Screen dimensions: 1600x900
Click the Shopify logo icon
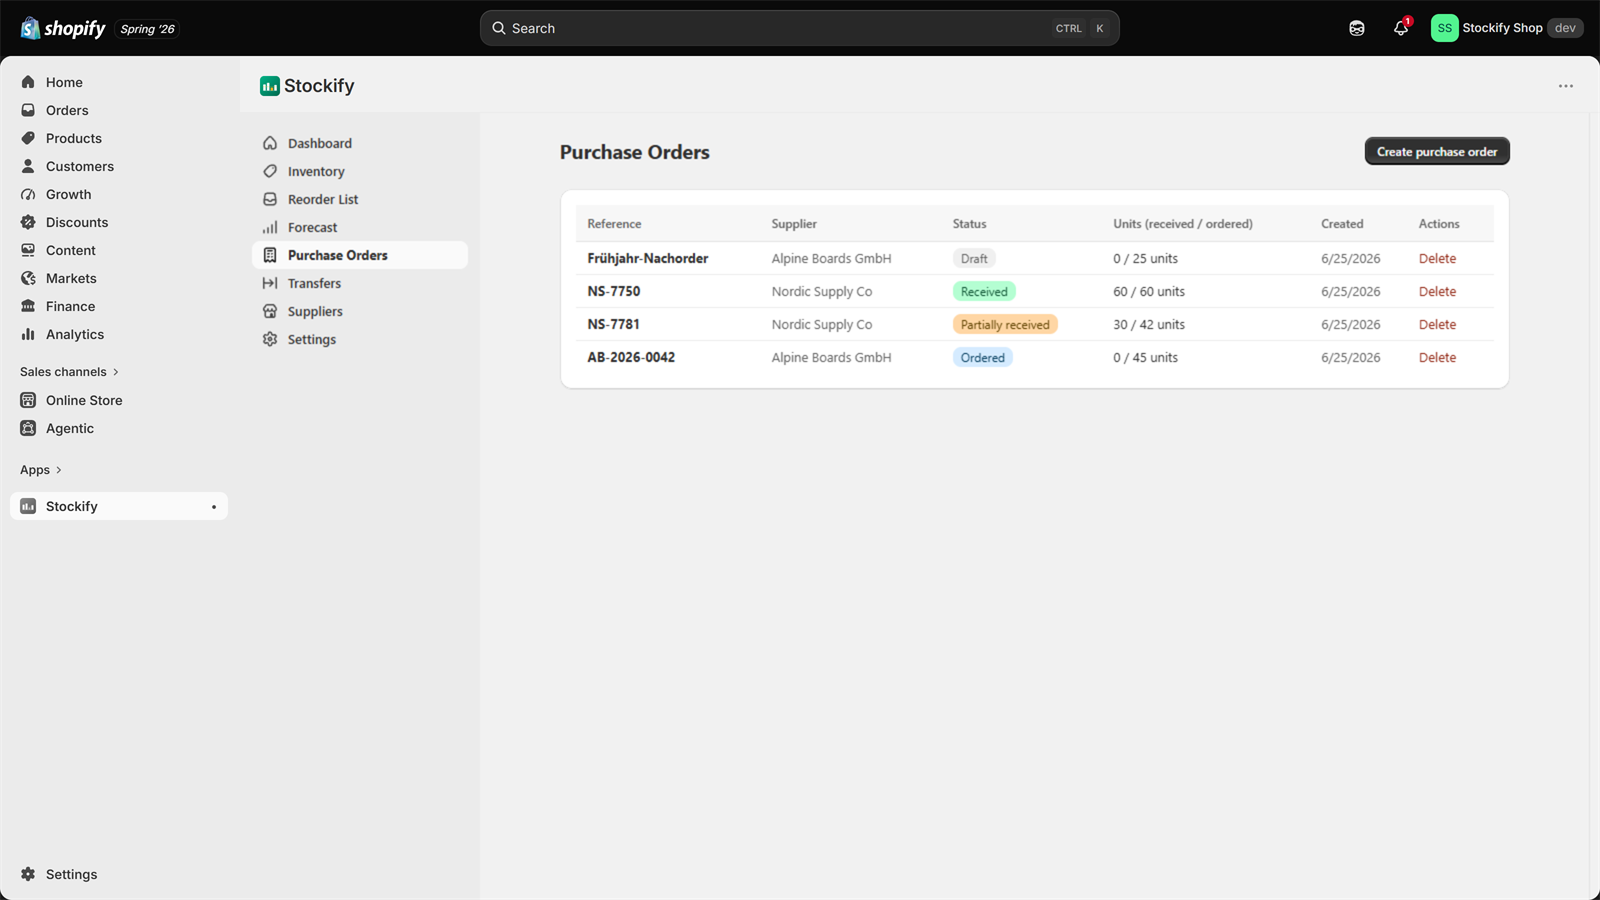pyautogui.click(x=30, y=28)
